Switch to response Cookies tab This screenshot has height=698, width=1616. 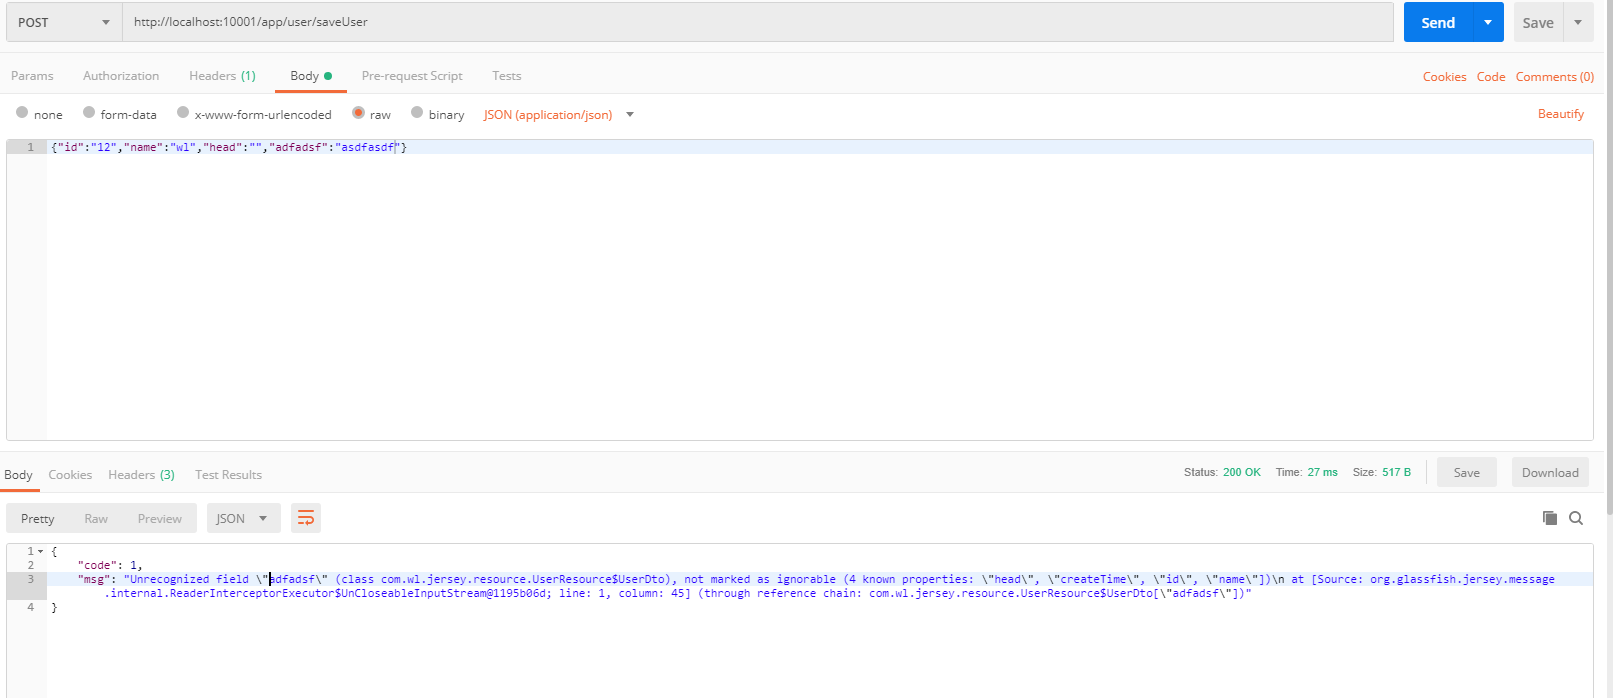coord(70,475)
